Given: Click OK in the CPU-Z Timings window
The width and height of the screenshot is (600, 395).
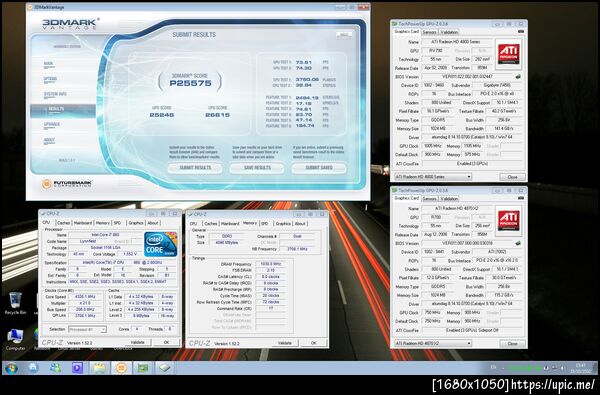Looking at the screenshot, I should click(x=313, y=343).
